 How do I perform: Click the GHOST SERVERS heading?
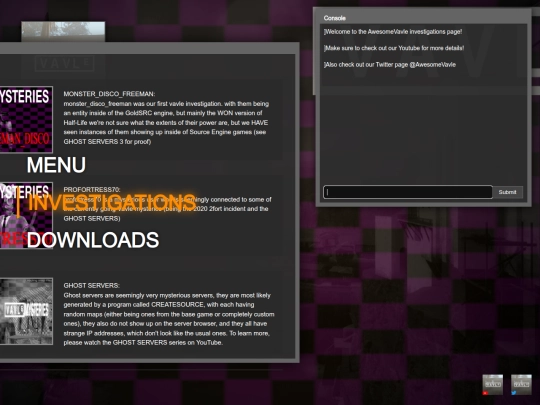tap(92, 285)
